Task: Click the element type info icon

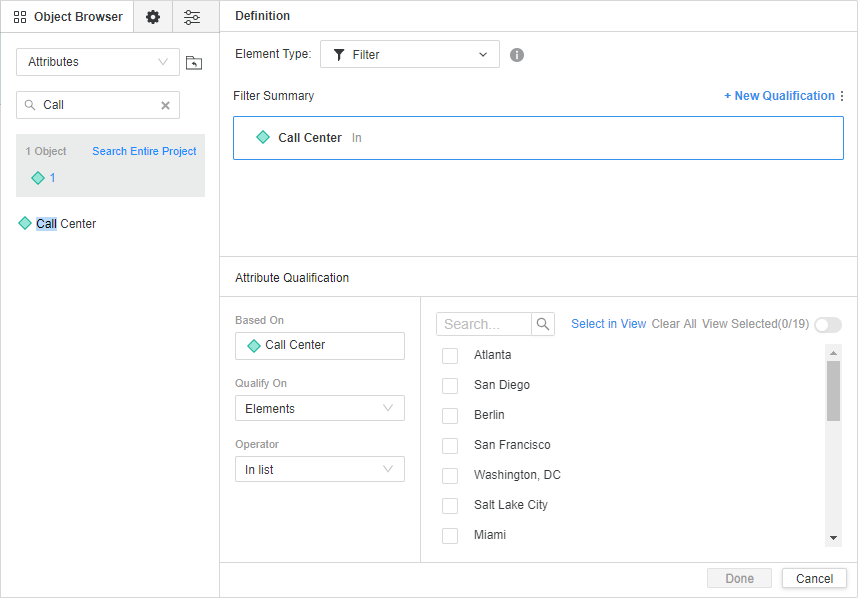Action: pyautogui.click(x=517, y=55)
